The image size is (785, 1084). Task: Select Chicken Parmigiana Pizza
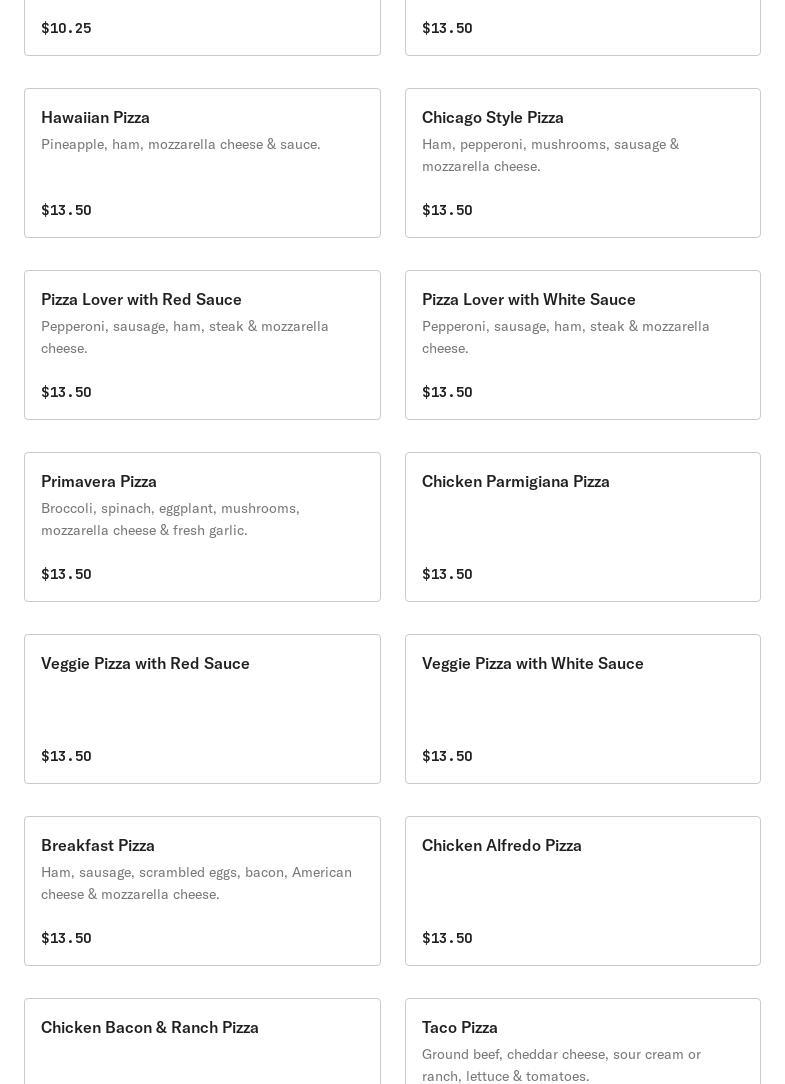(582, 527)
